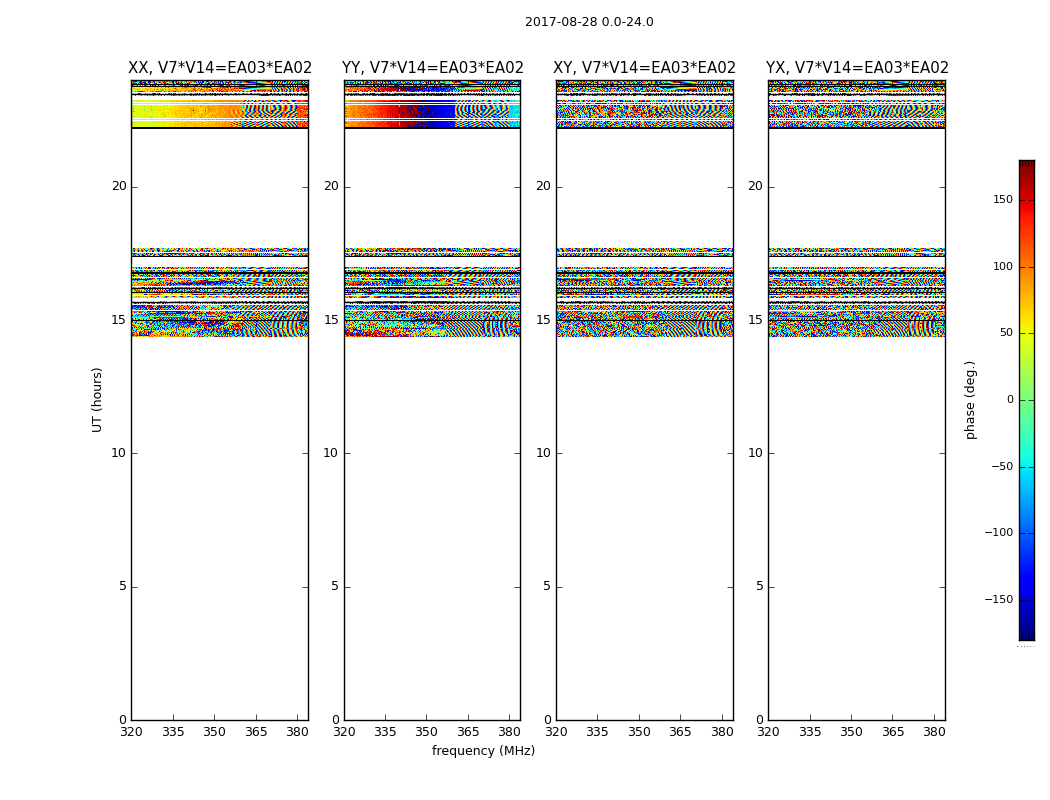The height and width of the screenshot is (800, 1050).
Task: Select the 'XY, V7*V14=EA03*EA02' subplot title
Action: [x=644, y=68]
